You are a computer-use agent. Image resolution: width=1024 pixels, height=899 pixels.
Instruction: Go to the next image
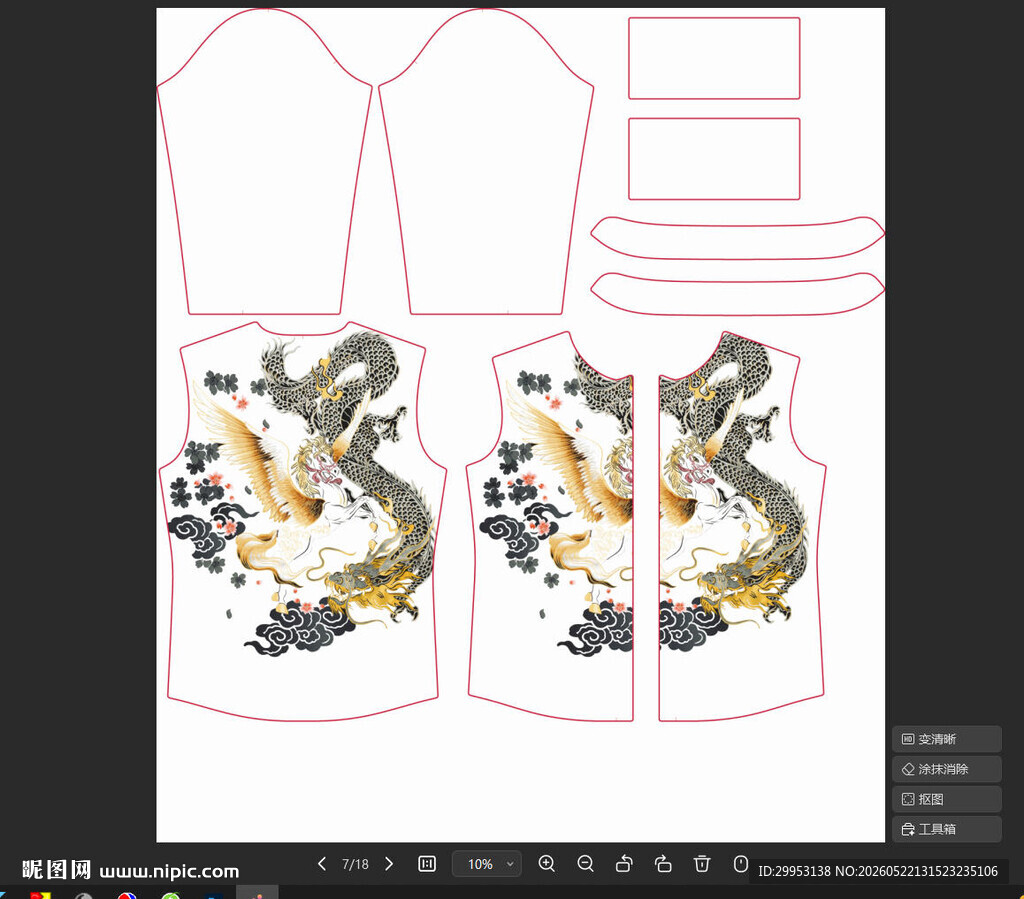pos(389,864)
